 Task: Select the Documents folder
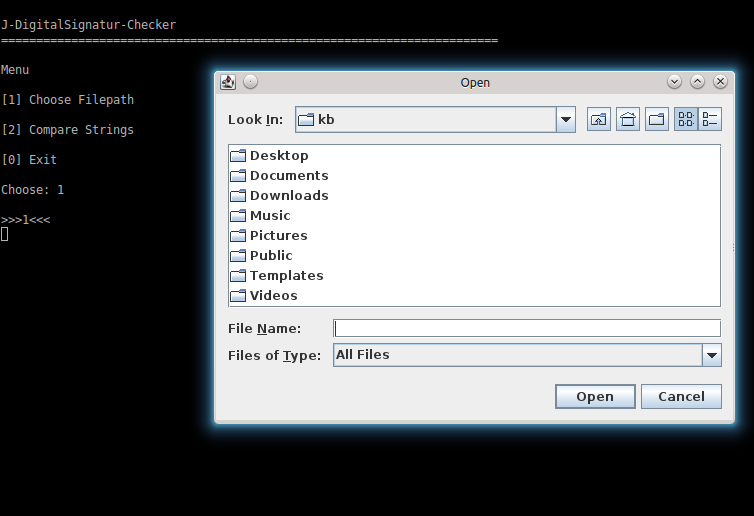(279, 176)
